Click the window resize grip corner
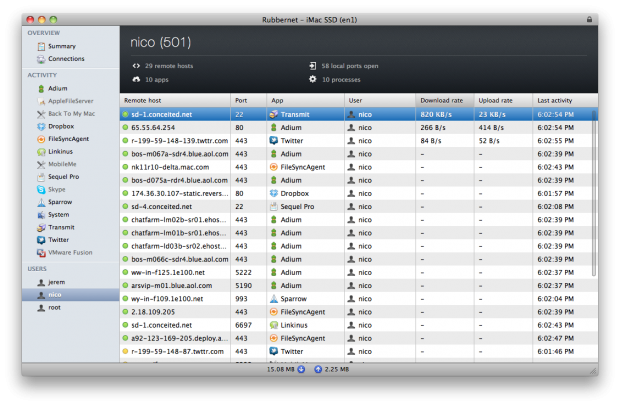This screenshot has width=620, height=406. click(593, 370)
